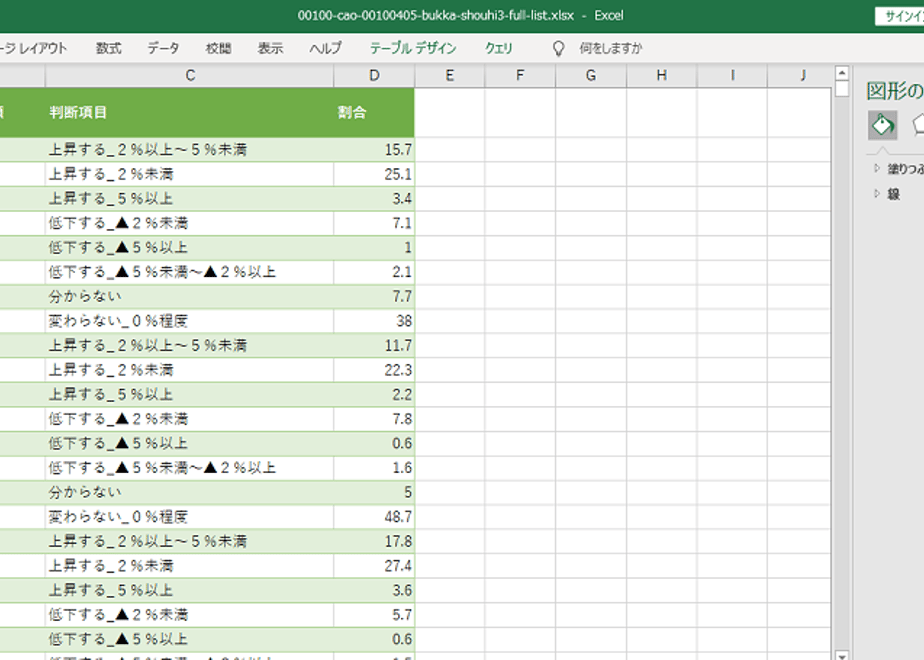The height and width of the screenshot is (660, 924).
Task: Select the cell with value 3.6
Action: point(374,590)
